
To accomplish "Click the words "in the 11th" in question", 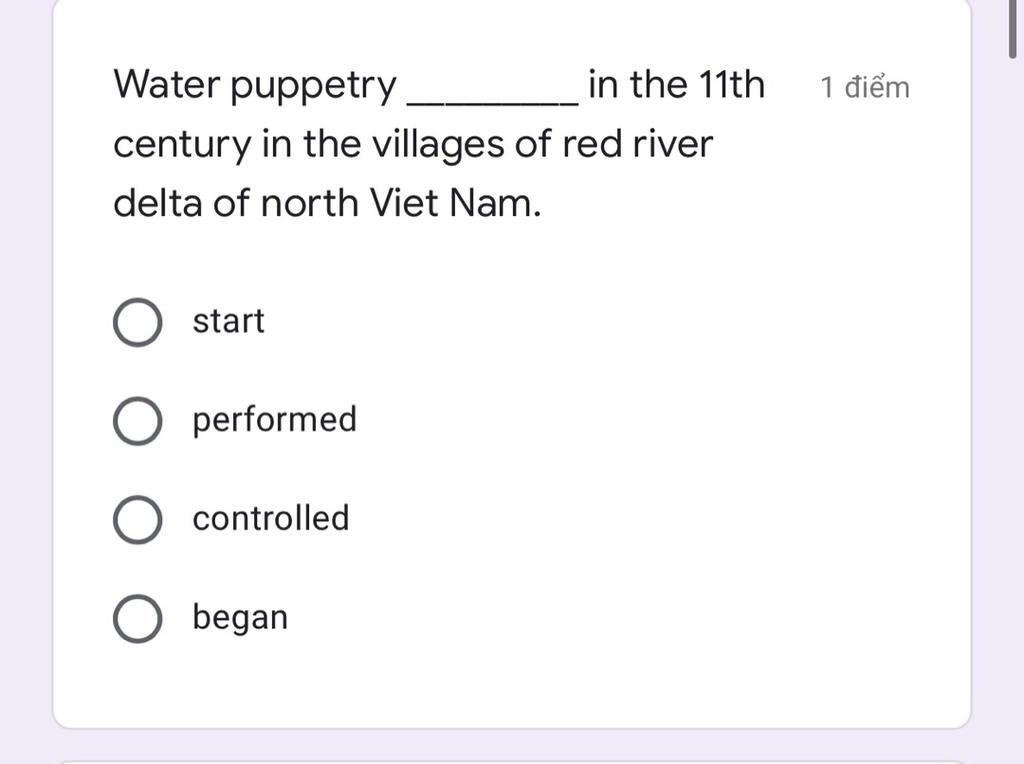I will click(x=677, y=84).
